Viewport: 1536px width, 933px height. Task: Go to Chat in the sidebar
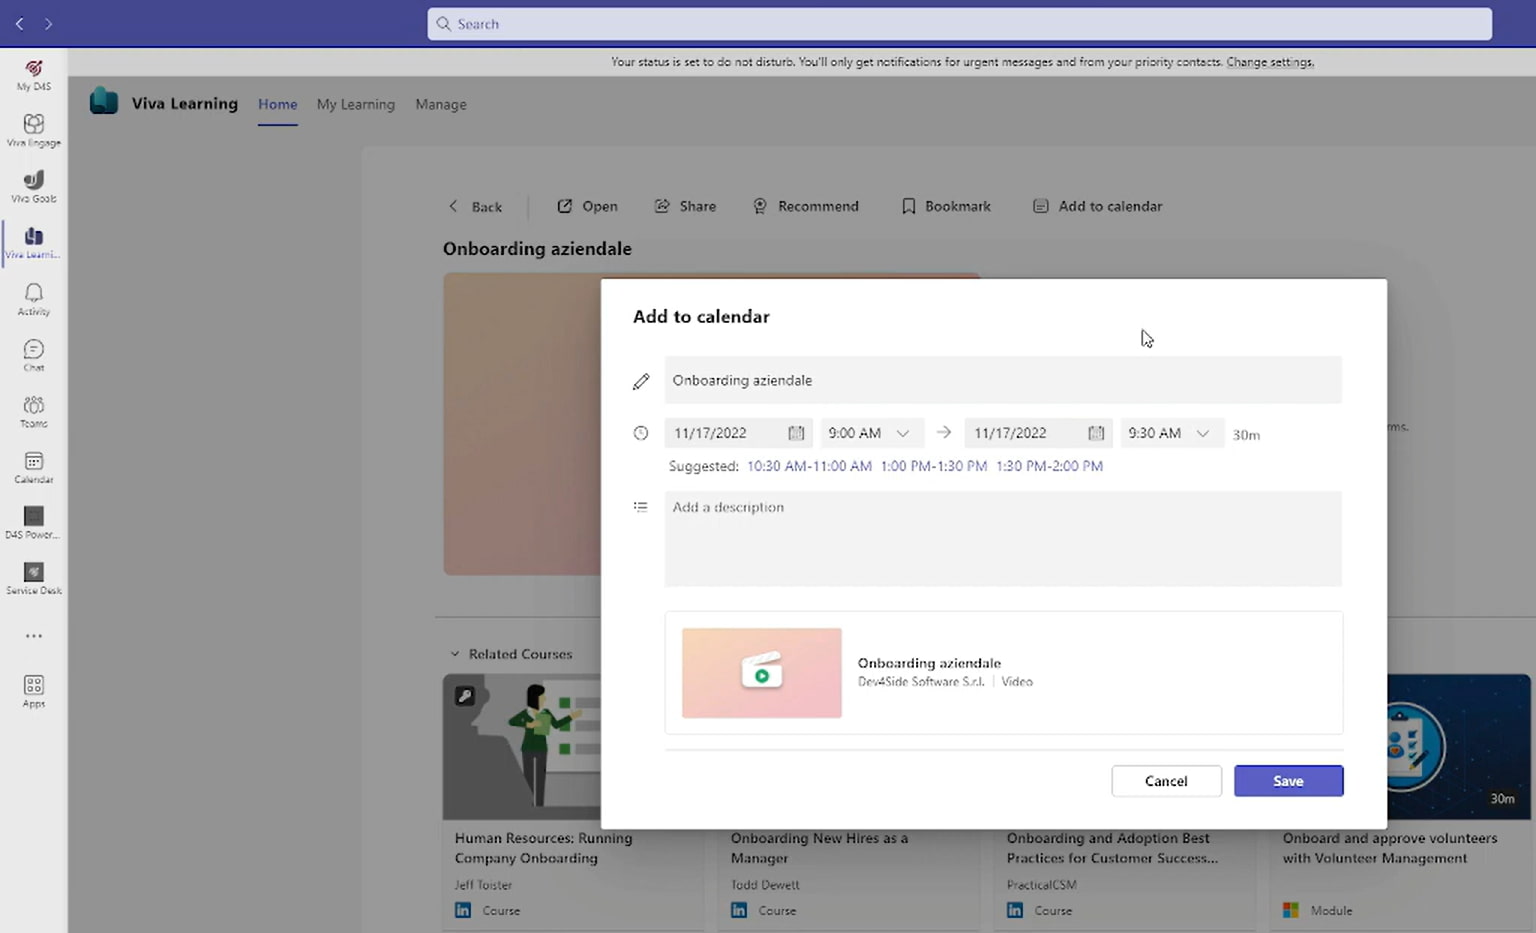[x=34, y=354]
